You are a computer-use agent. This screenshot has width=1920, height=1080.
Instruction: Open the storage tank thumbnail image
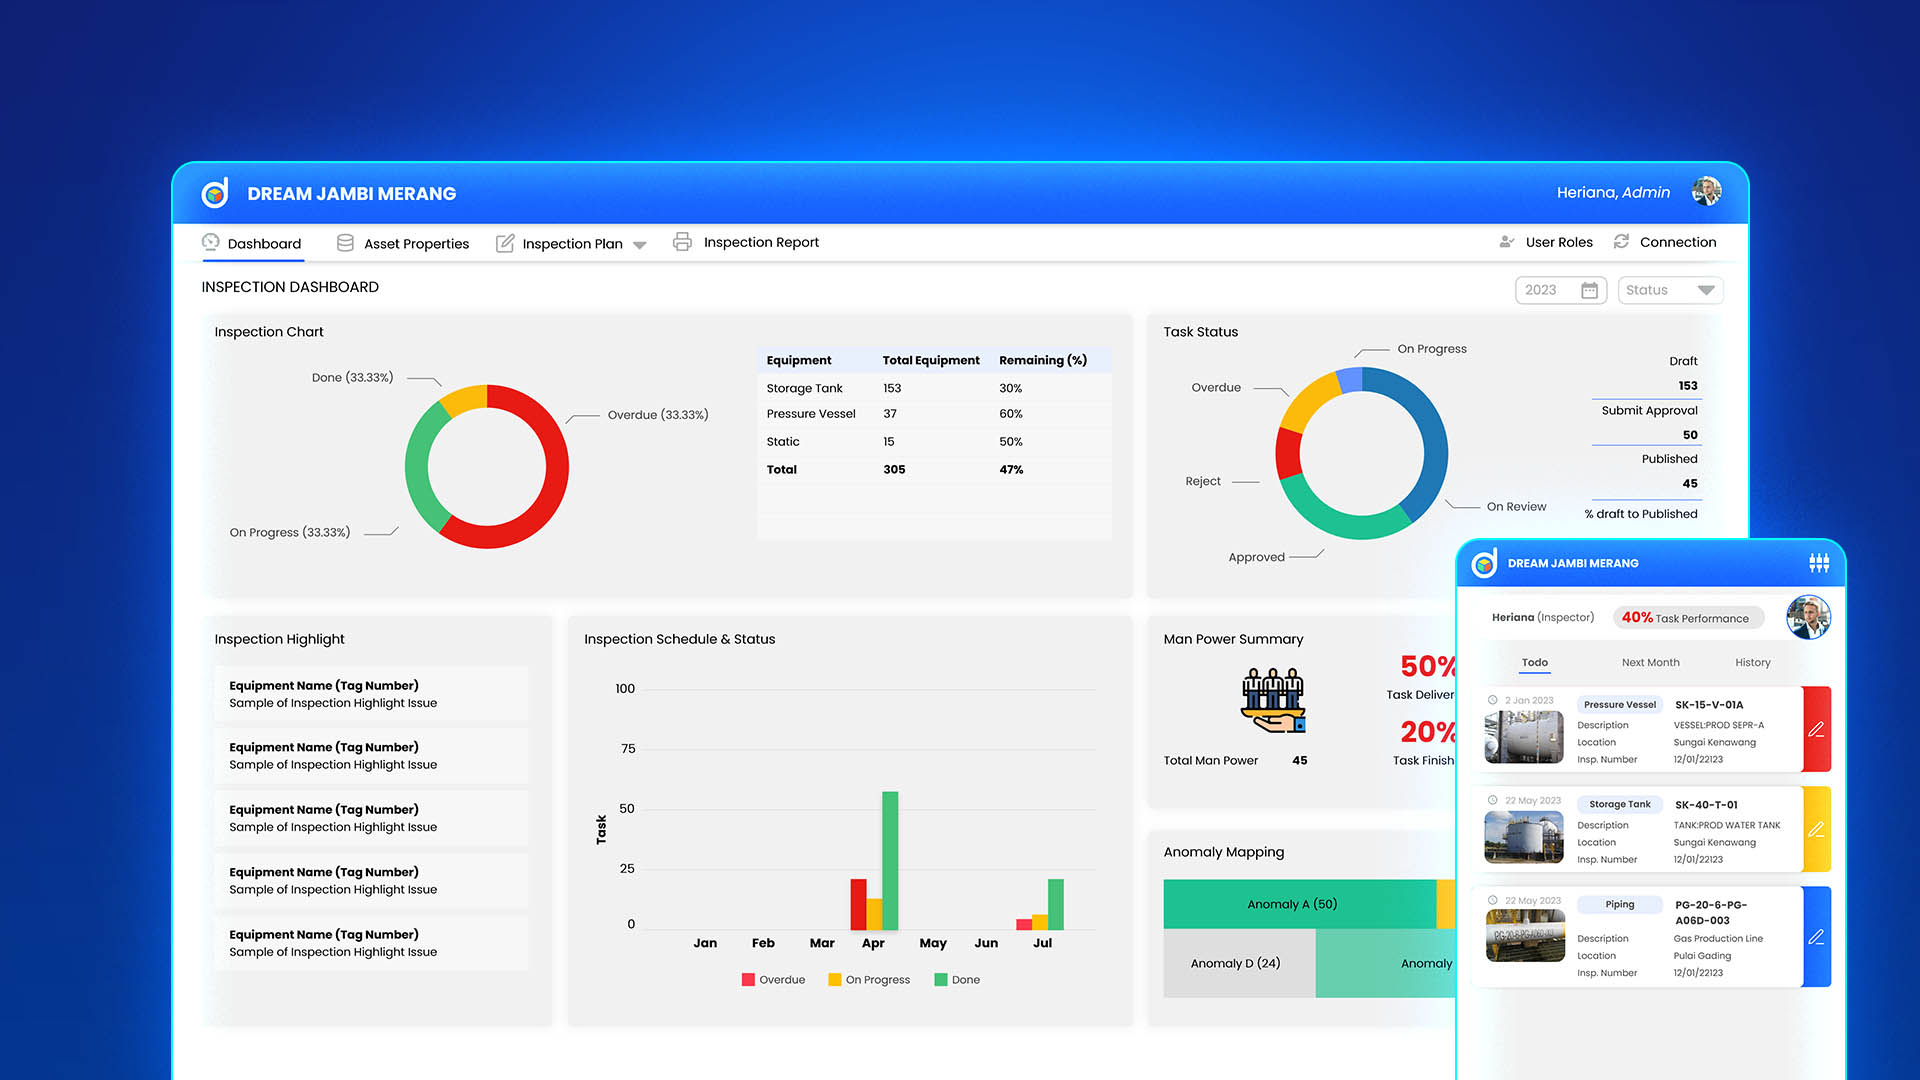[1524, 837]
